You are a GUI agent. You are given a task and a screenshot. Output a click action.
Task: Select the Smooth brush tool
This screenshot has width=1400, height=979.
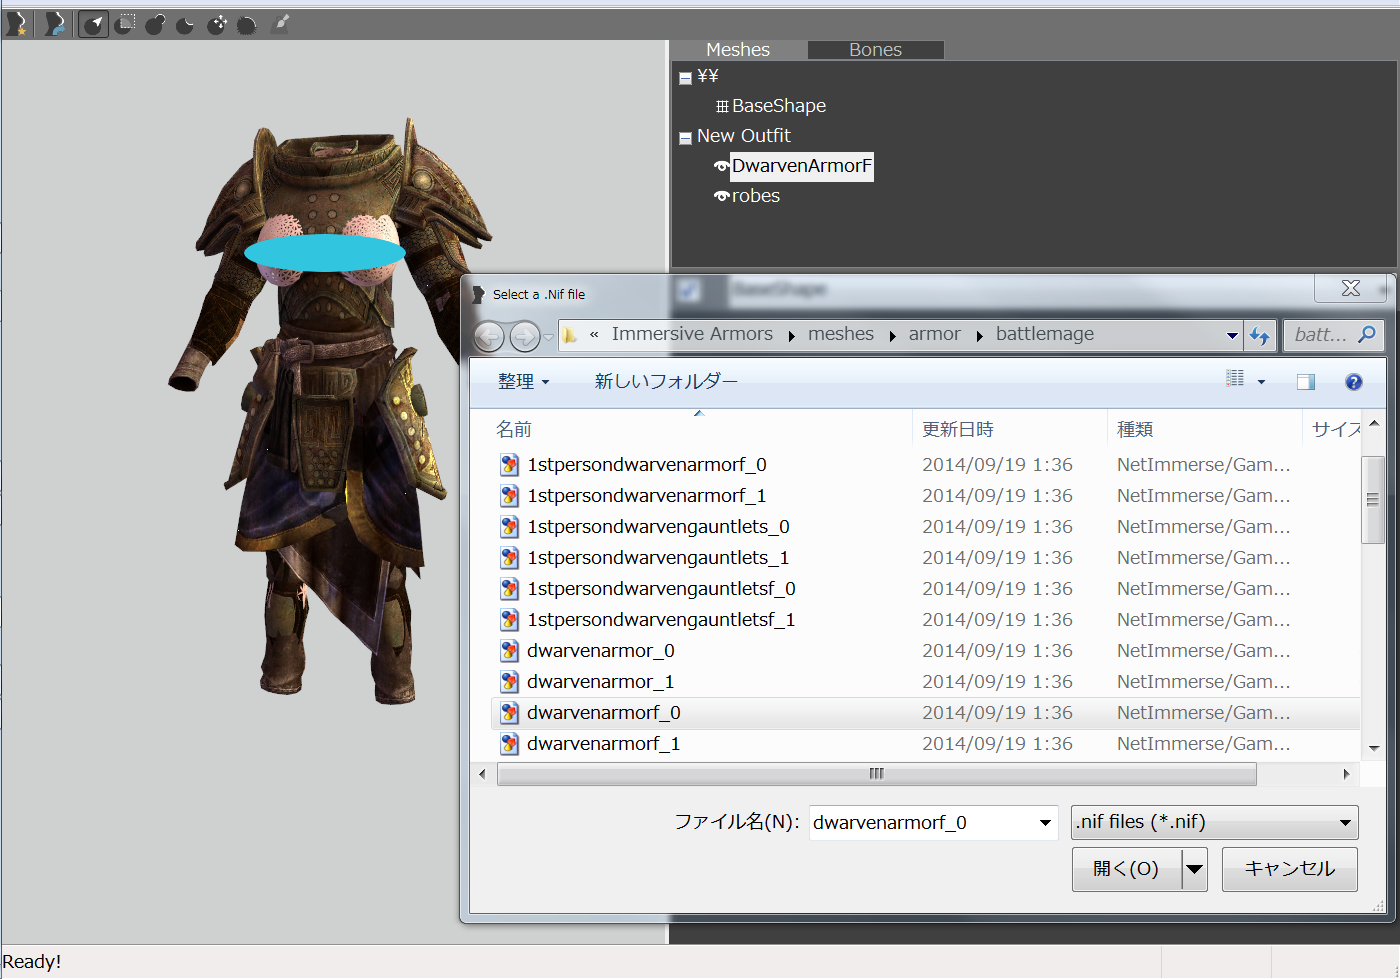[x=247, y=24]
